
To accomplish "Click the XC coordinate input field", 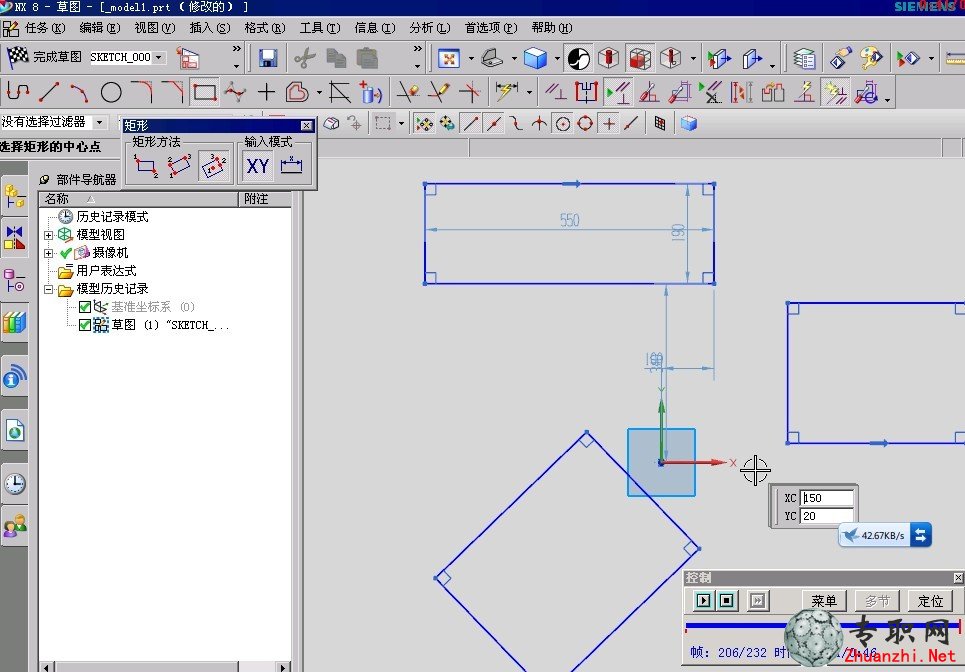I will (827, 498).
